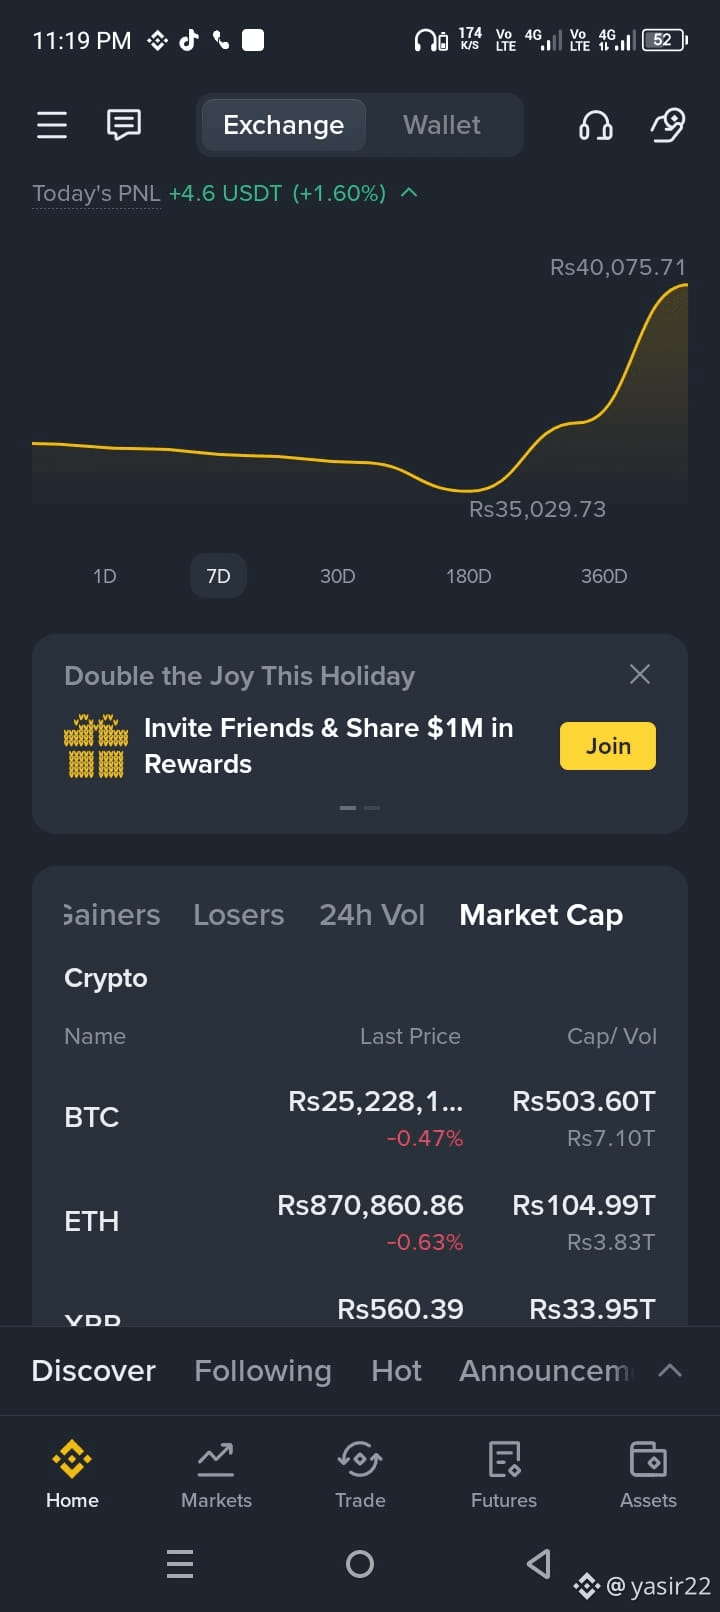
Task: Open customer support headset icon
Action: [x=595, y=125]
